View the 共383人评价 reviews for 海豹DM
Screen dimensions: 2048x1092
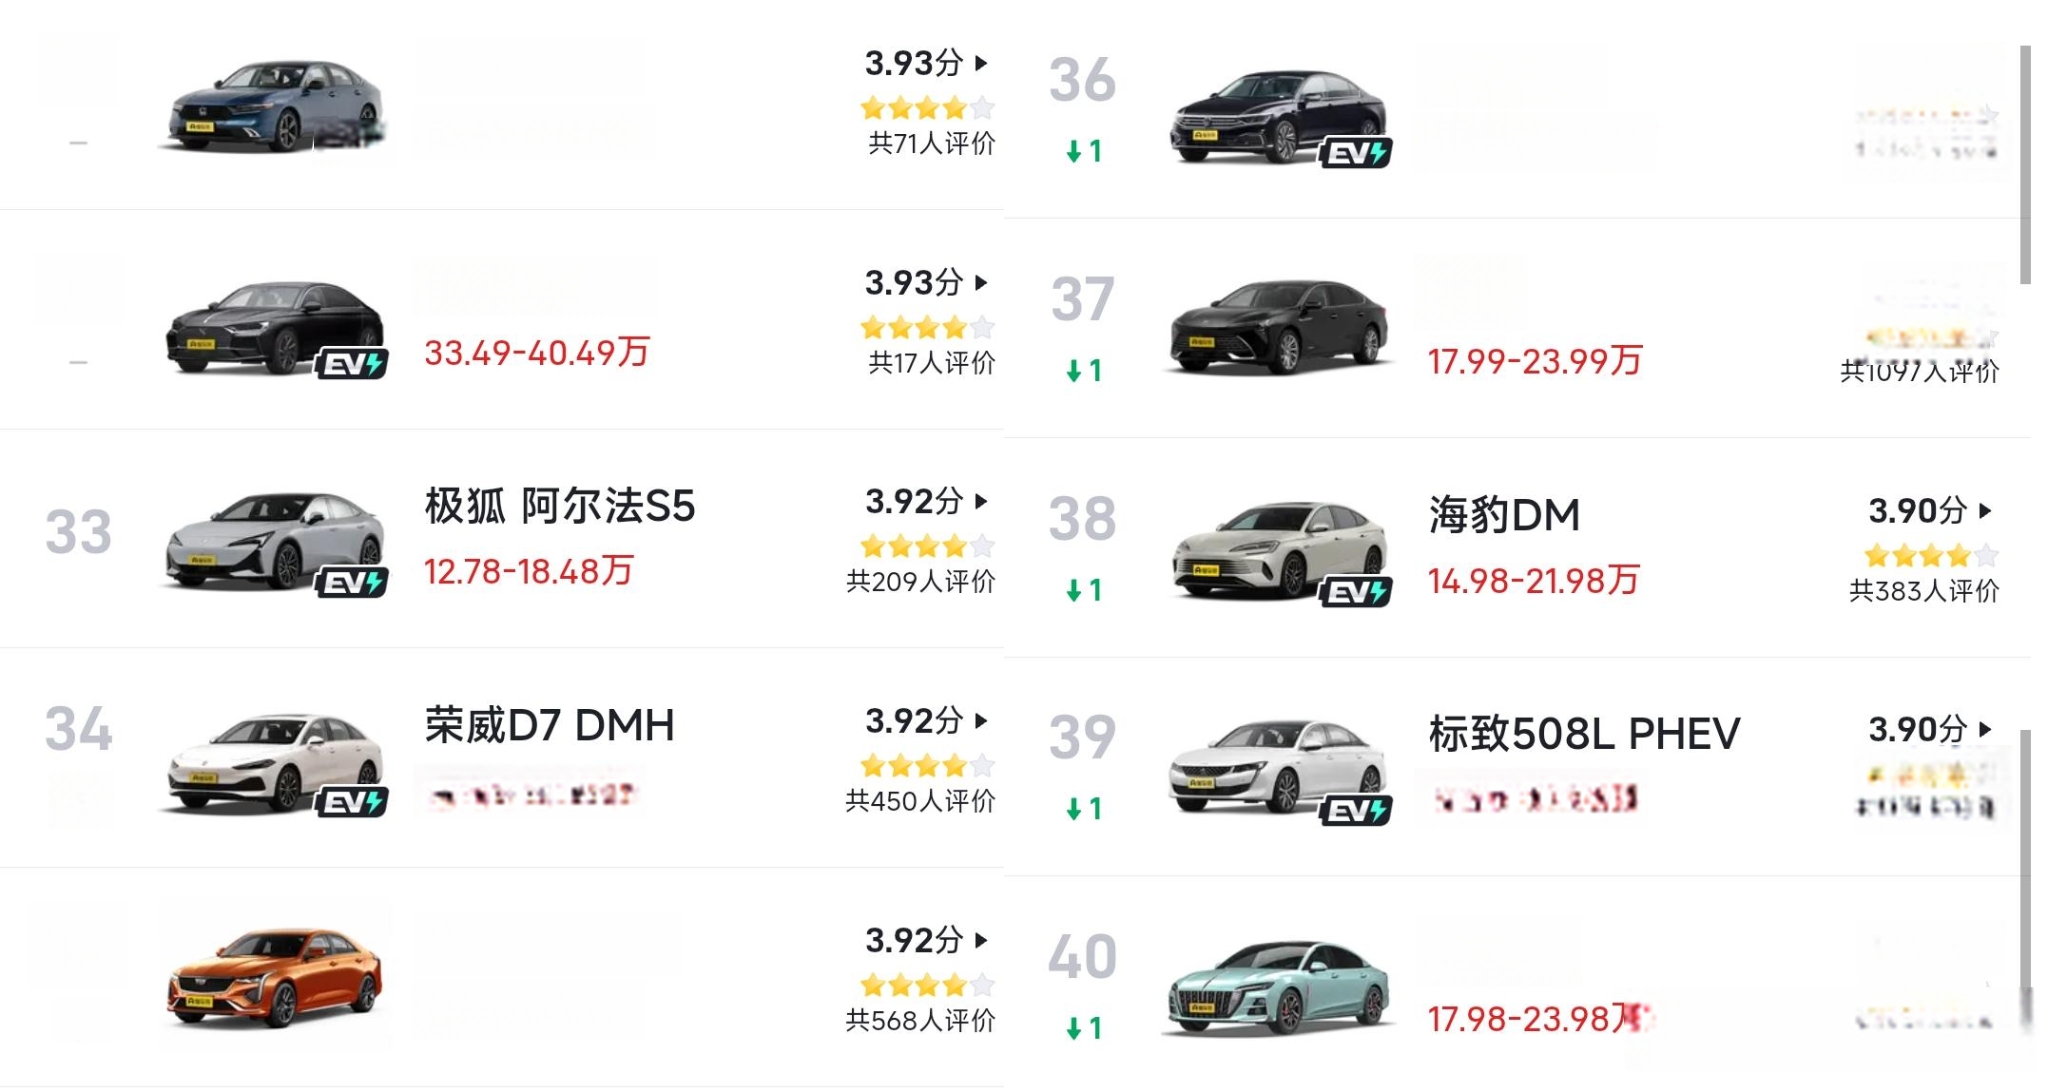pyautogui.click(x=1923, y=592)
